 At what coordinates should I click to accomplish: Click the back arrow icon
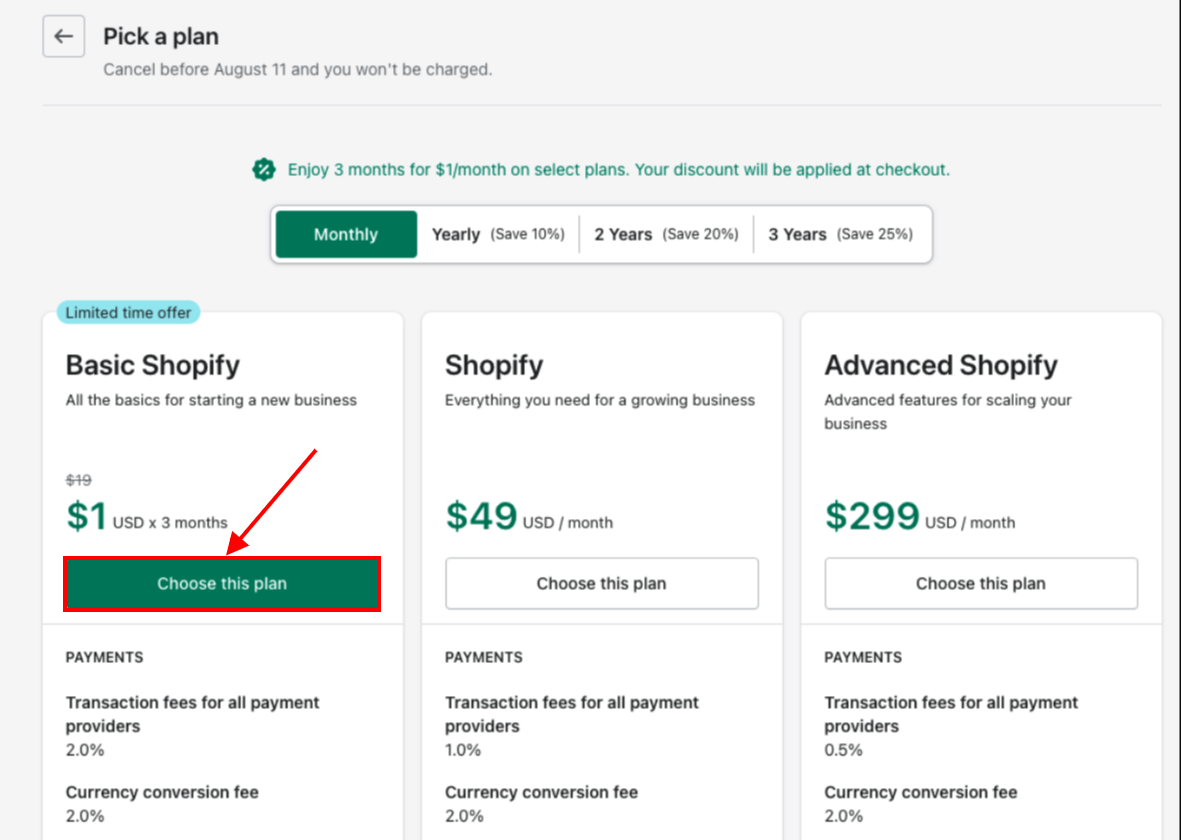click(x=63, y=36)
